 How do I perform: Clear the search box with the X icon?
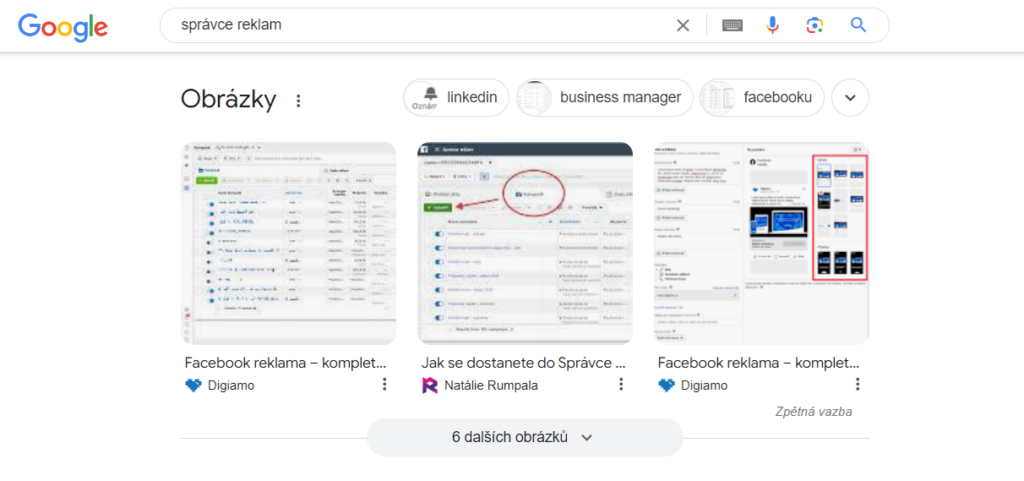click(x=682, y=25)
